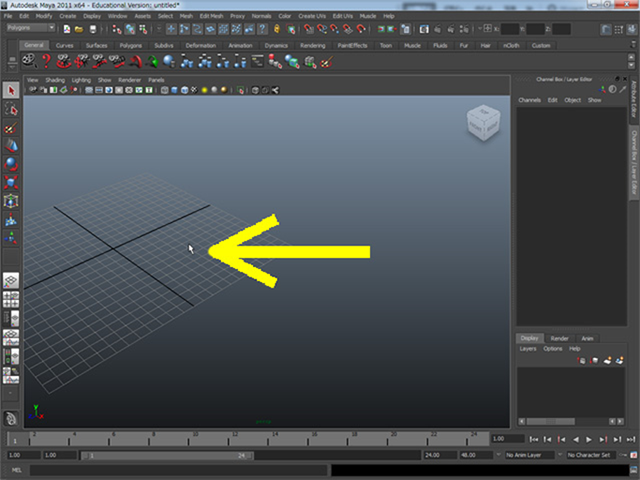Open the viewport Shading menu
The width and height of the screenshot is (640, 480).
tap(55, 80)
